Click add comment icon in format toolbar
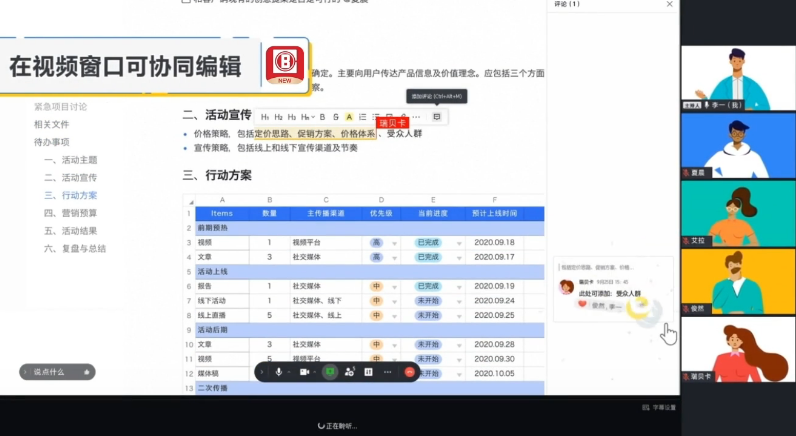Image resolution: width=796 pixels, height=436 pixels. [436, 117]
